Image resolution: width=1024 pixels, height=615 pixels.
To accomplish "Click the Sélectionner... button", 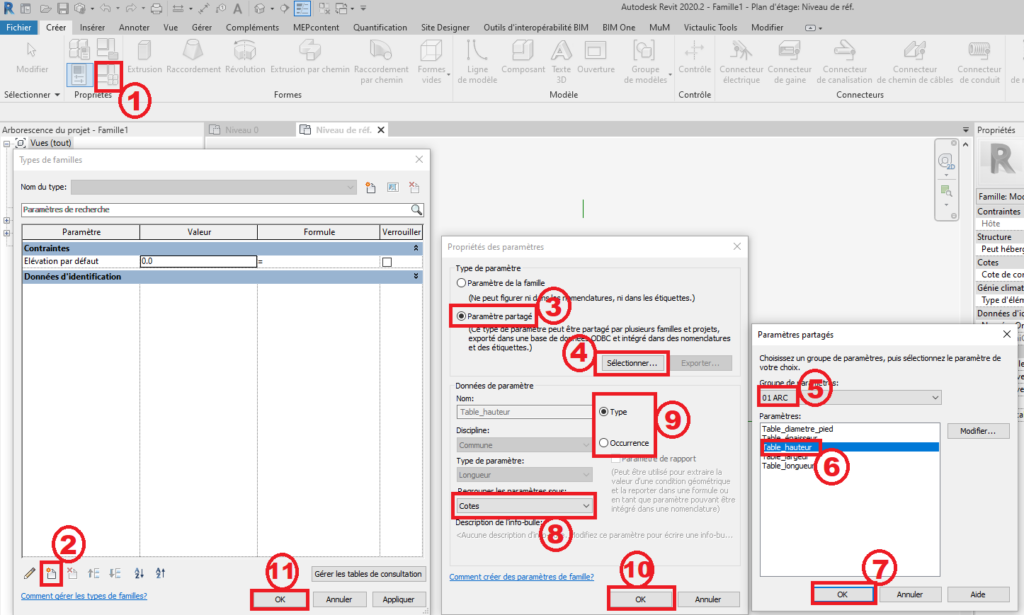I will 632,363.
